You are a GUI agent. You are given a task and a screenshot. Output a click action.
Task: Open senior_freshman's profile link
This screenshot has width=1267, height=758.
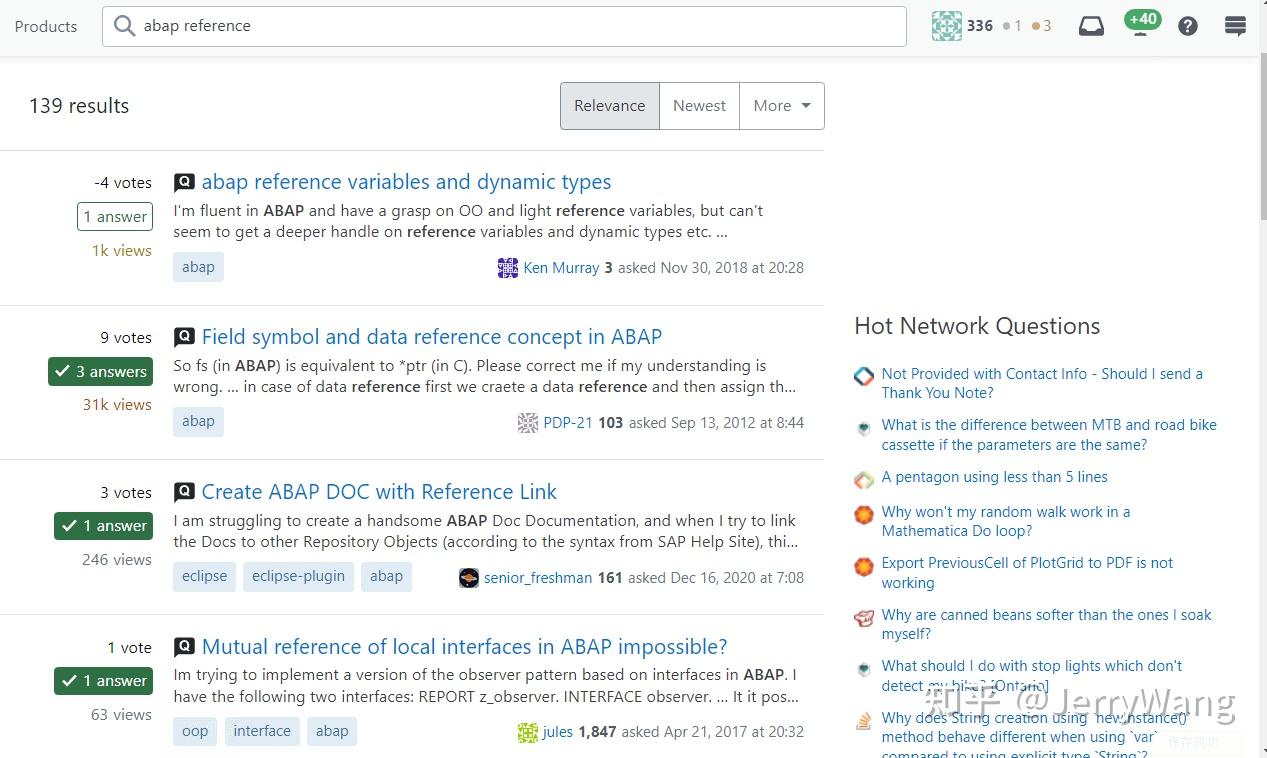[538, 578]
